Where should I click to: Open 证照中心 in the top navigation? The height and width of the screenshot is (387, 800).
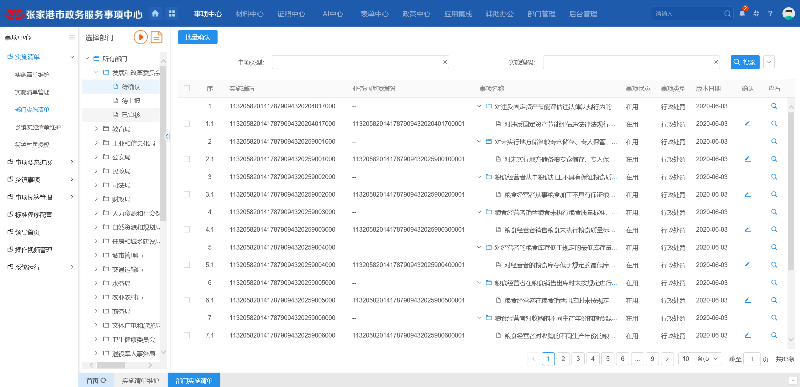[x=291, y=14]
